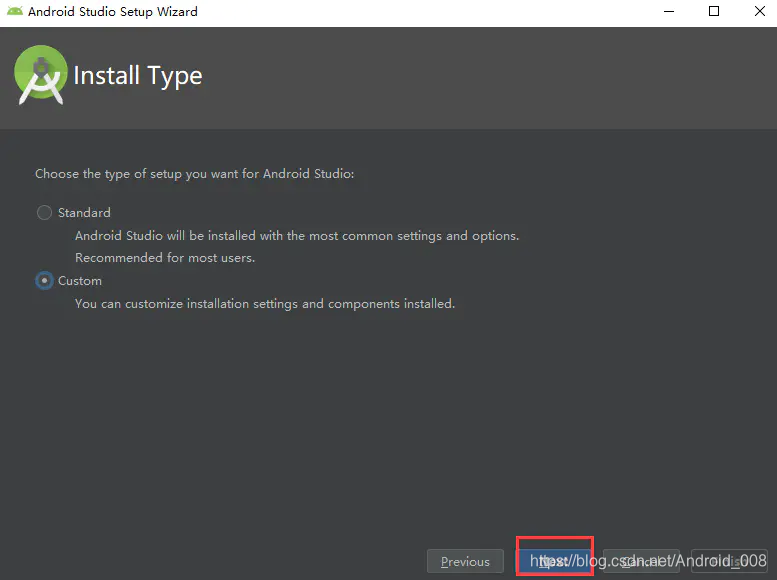Go back with the Previous button
777x580 pixels.
click(465, 561)
